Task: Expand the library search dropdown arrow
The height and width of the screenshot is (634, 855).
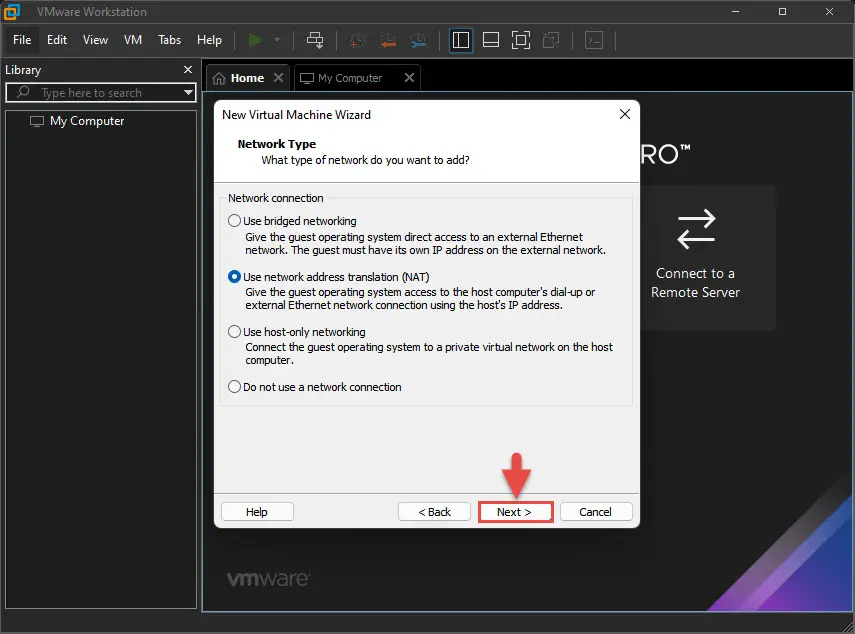Action: [188, 92]
